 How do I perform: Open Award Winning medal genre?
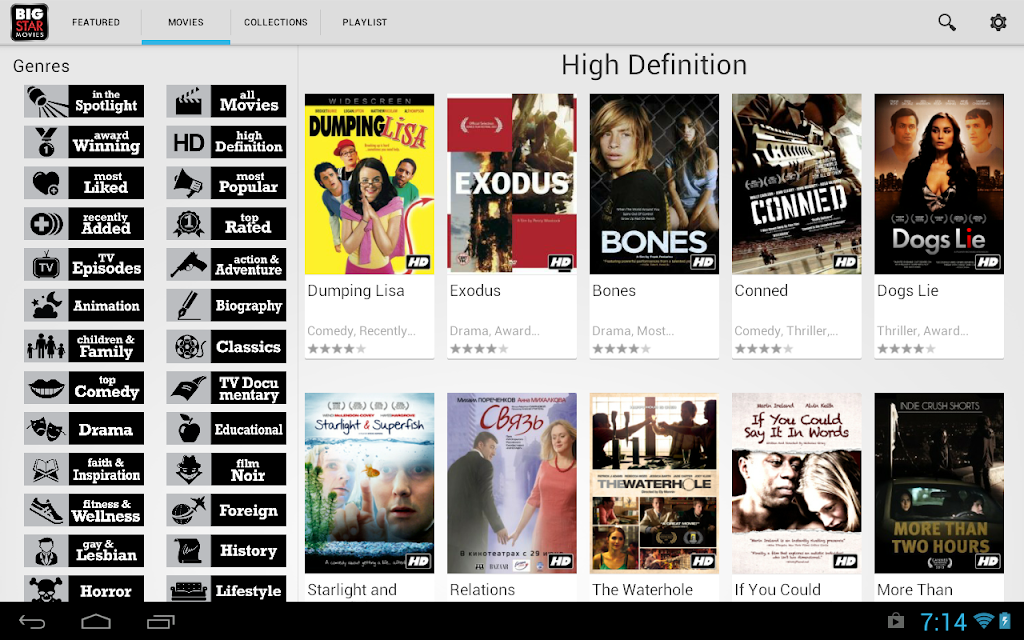[x=84, y=142]
